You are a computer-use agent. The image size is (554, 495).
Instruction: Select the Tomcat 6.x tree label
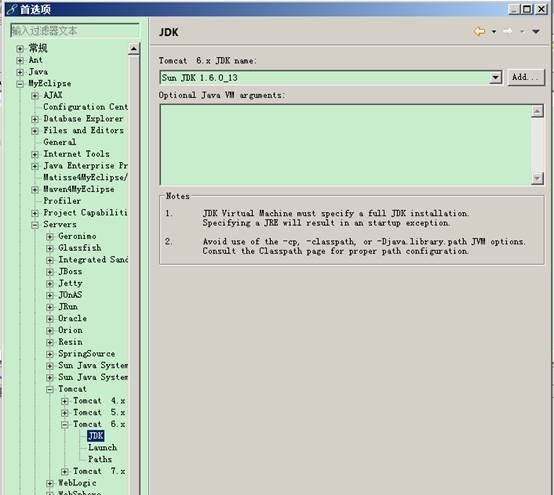coord(99,424)
